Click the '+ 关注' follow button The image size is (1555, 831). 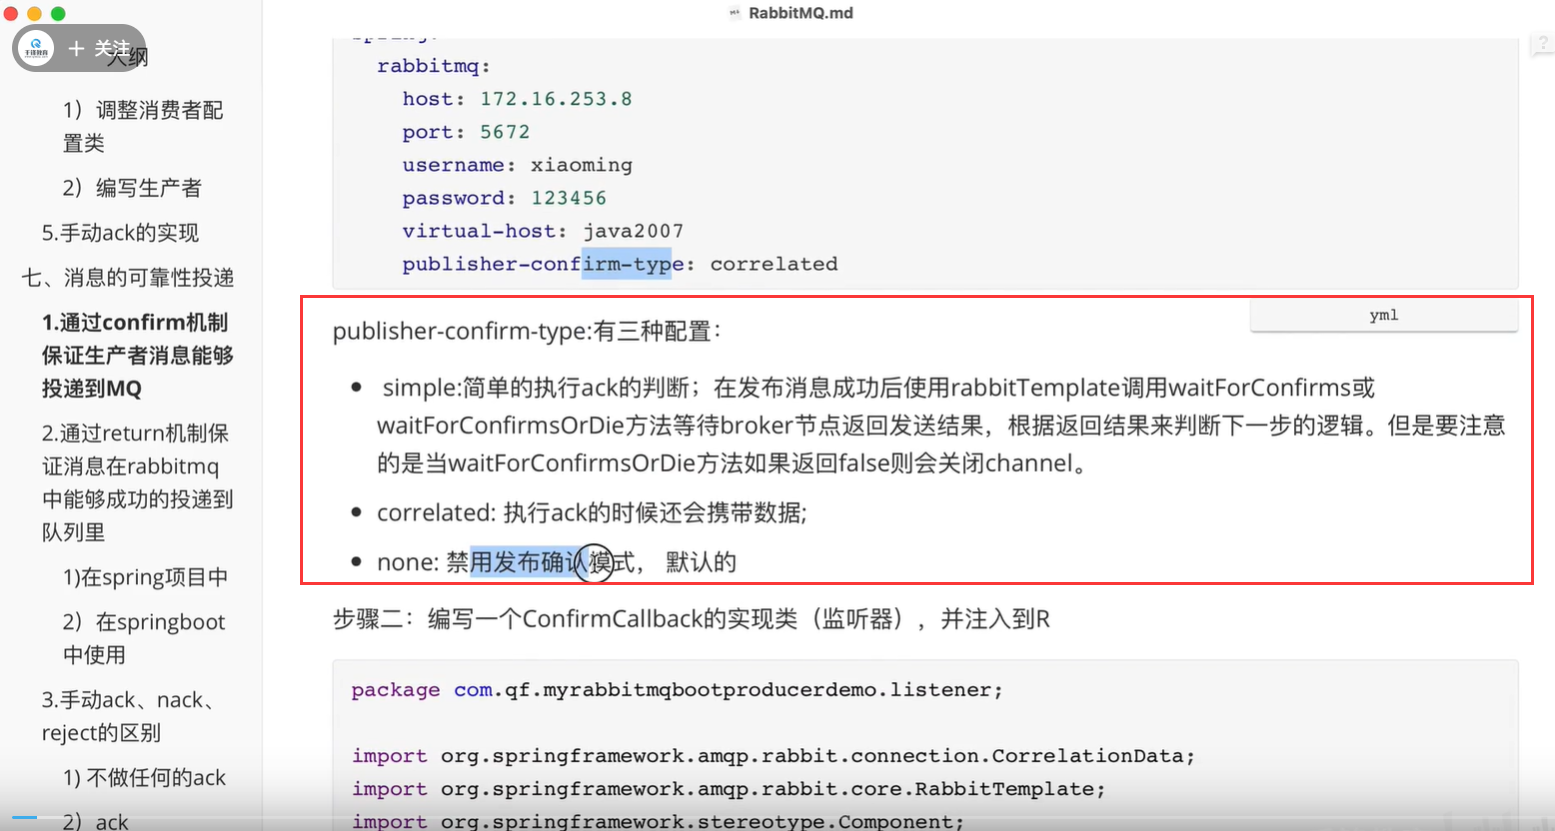pyautogui.click(x=98, y=48)
